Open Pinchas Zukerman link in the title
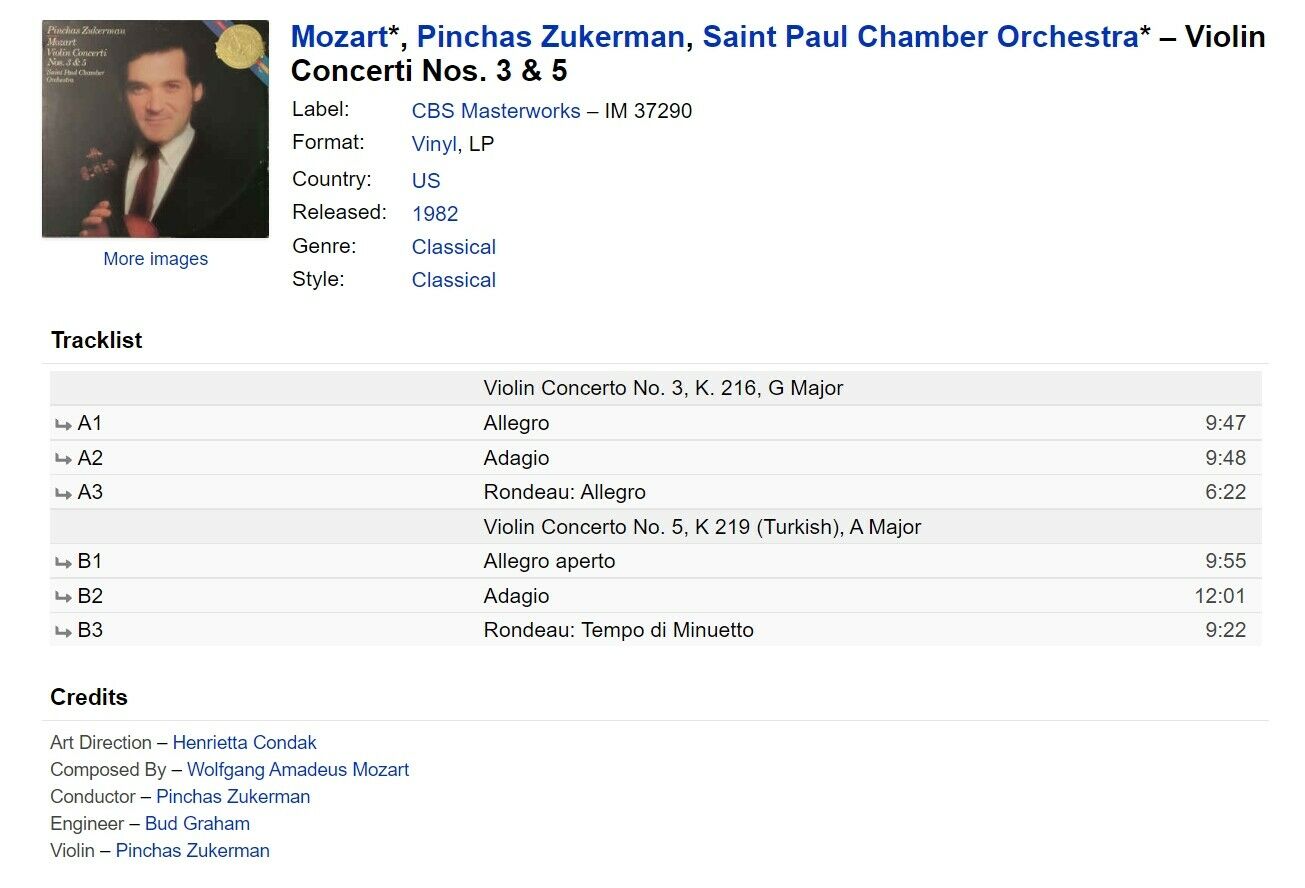Viewport: 1305px width, 888px height. [x=550, y=37]
